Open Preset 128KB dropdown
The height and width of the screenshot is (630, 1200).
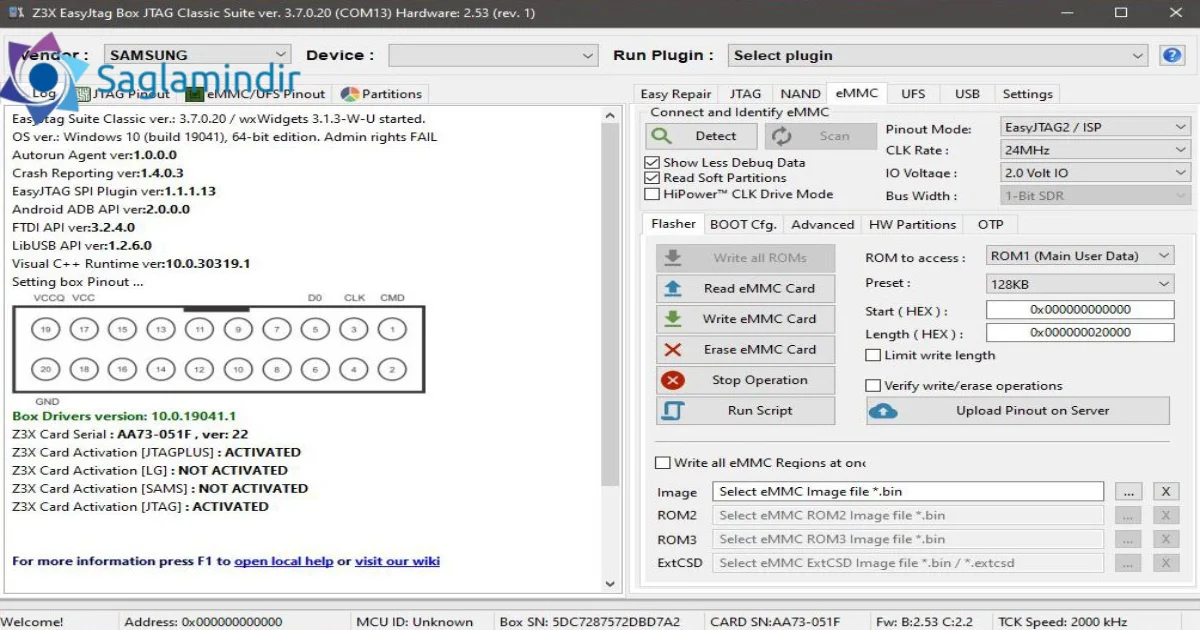pyautogui.click(x=1080, y=284)
